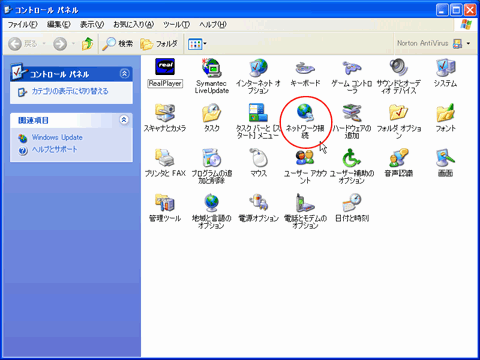Go up one folder level
Viewport: 480px width, 360px height.
[x=87, y=44]
